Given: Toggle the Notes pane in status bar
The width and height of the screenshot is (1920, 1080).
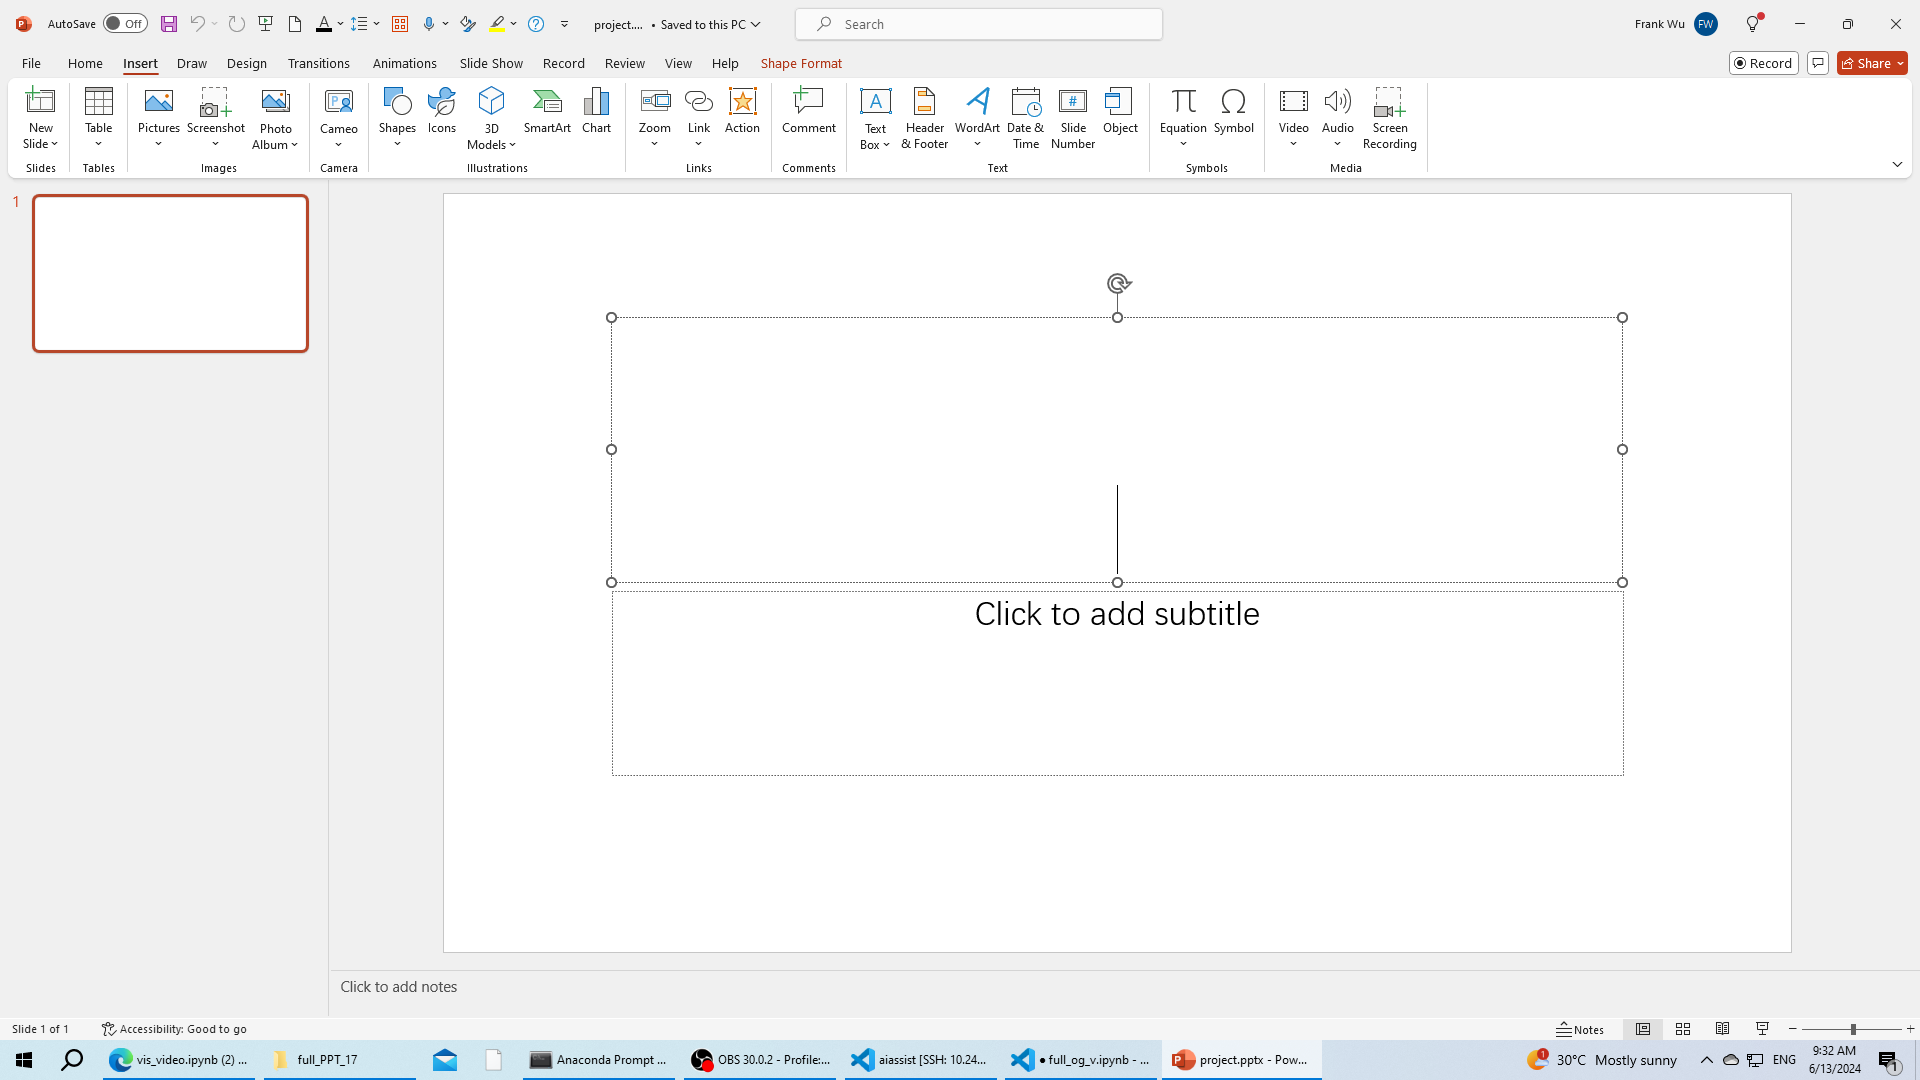Looking at the screenshot, I should (1580, 1029).
